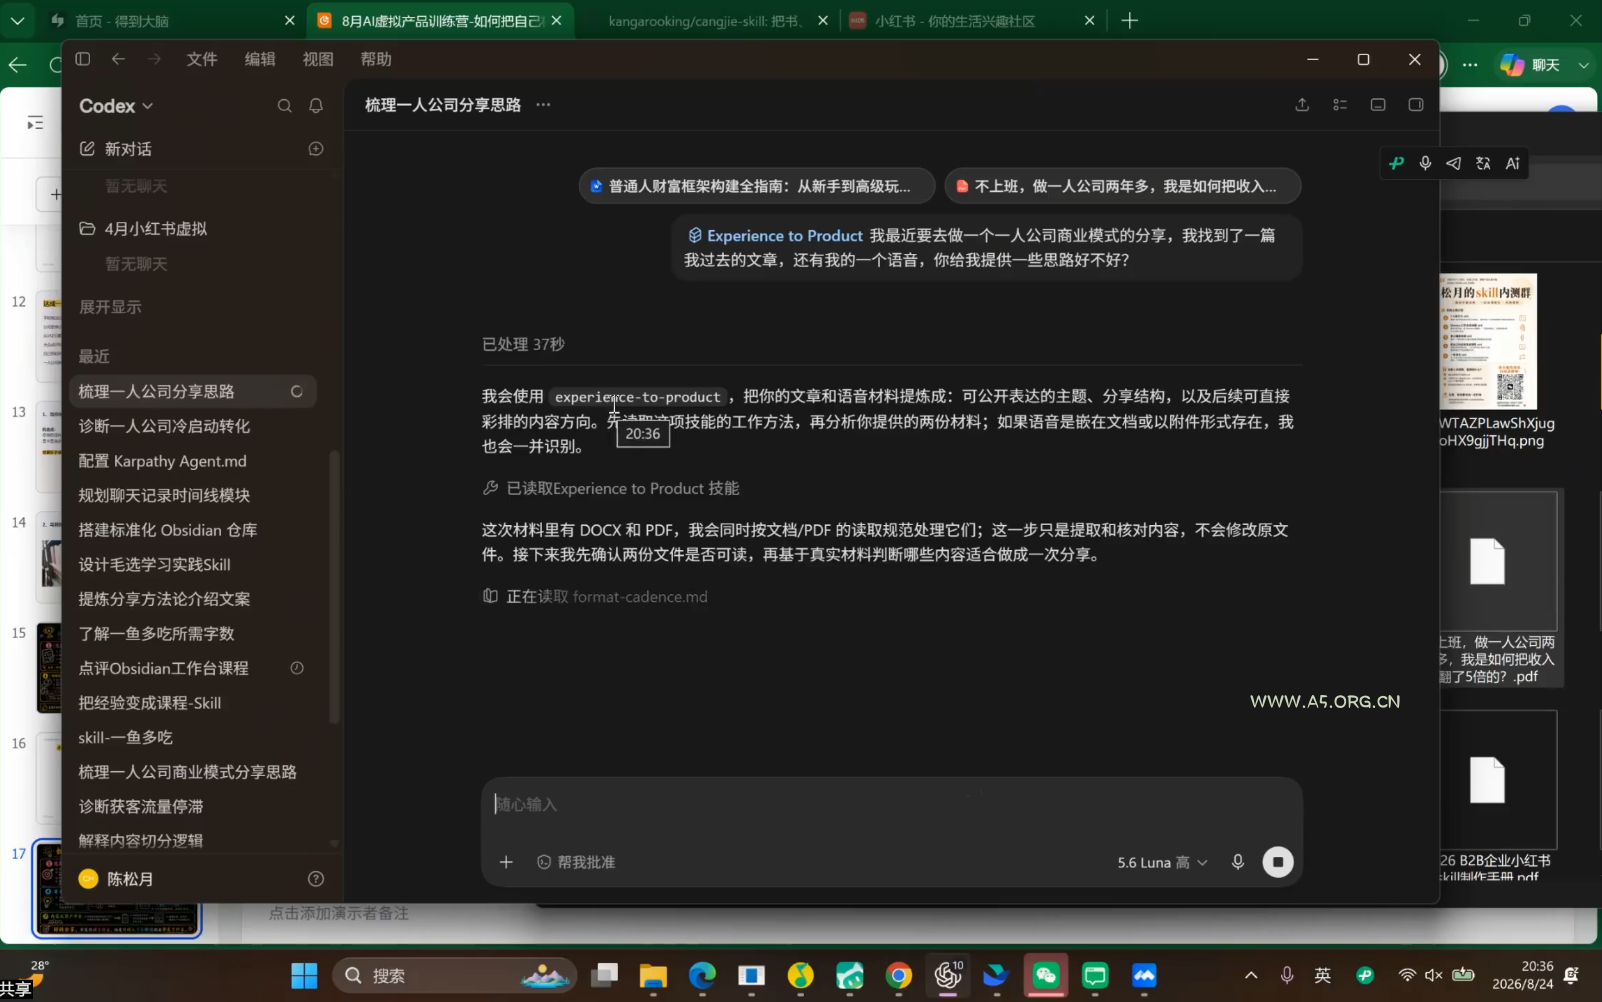Open the 陈松月 account entry
1602x1002 pixels.
coord(116,879)
